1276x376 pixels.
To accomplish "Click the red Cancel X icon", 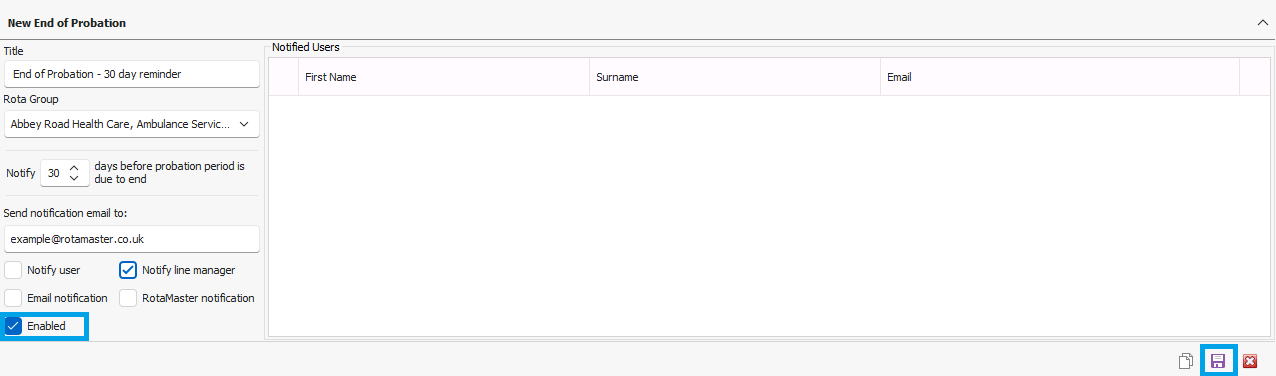I will tap(1250, 361).
